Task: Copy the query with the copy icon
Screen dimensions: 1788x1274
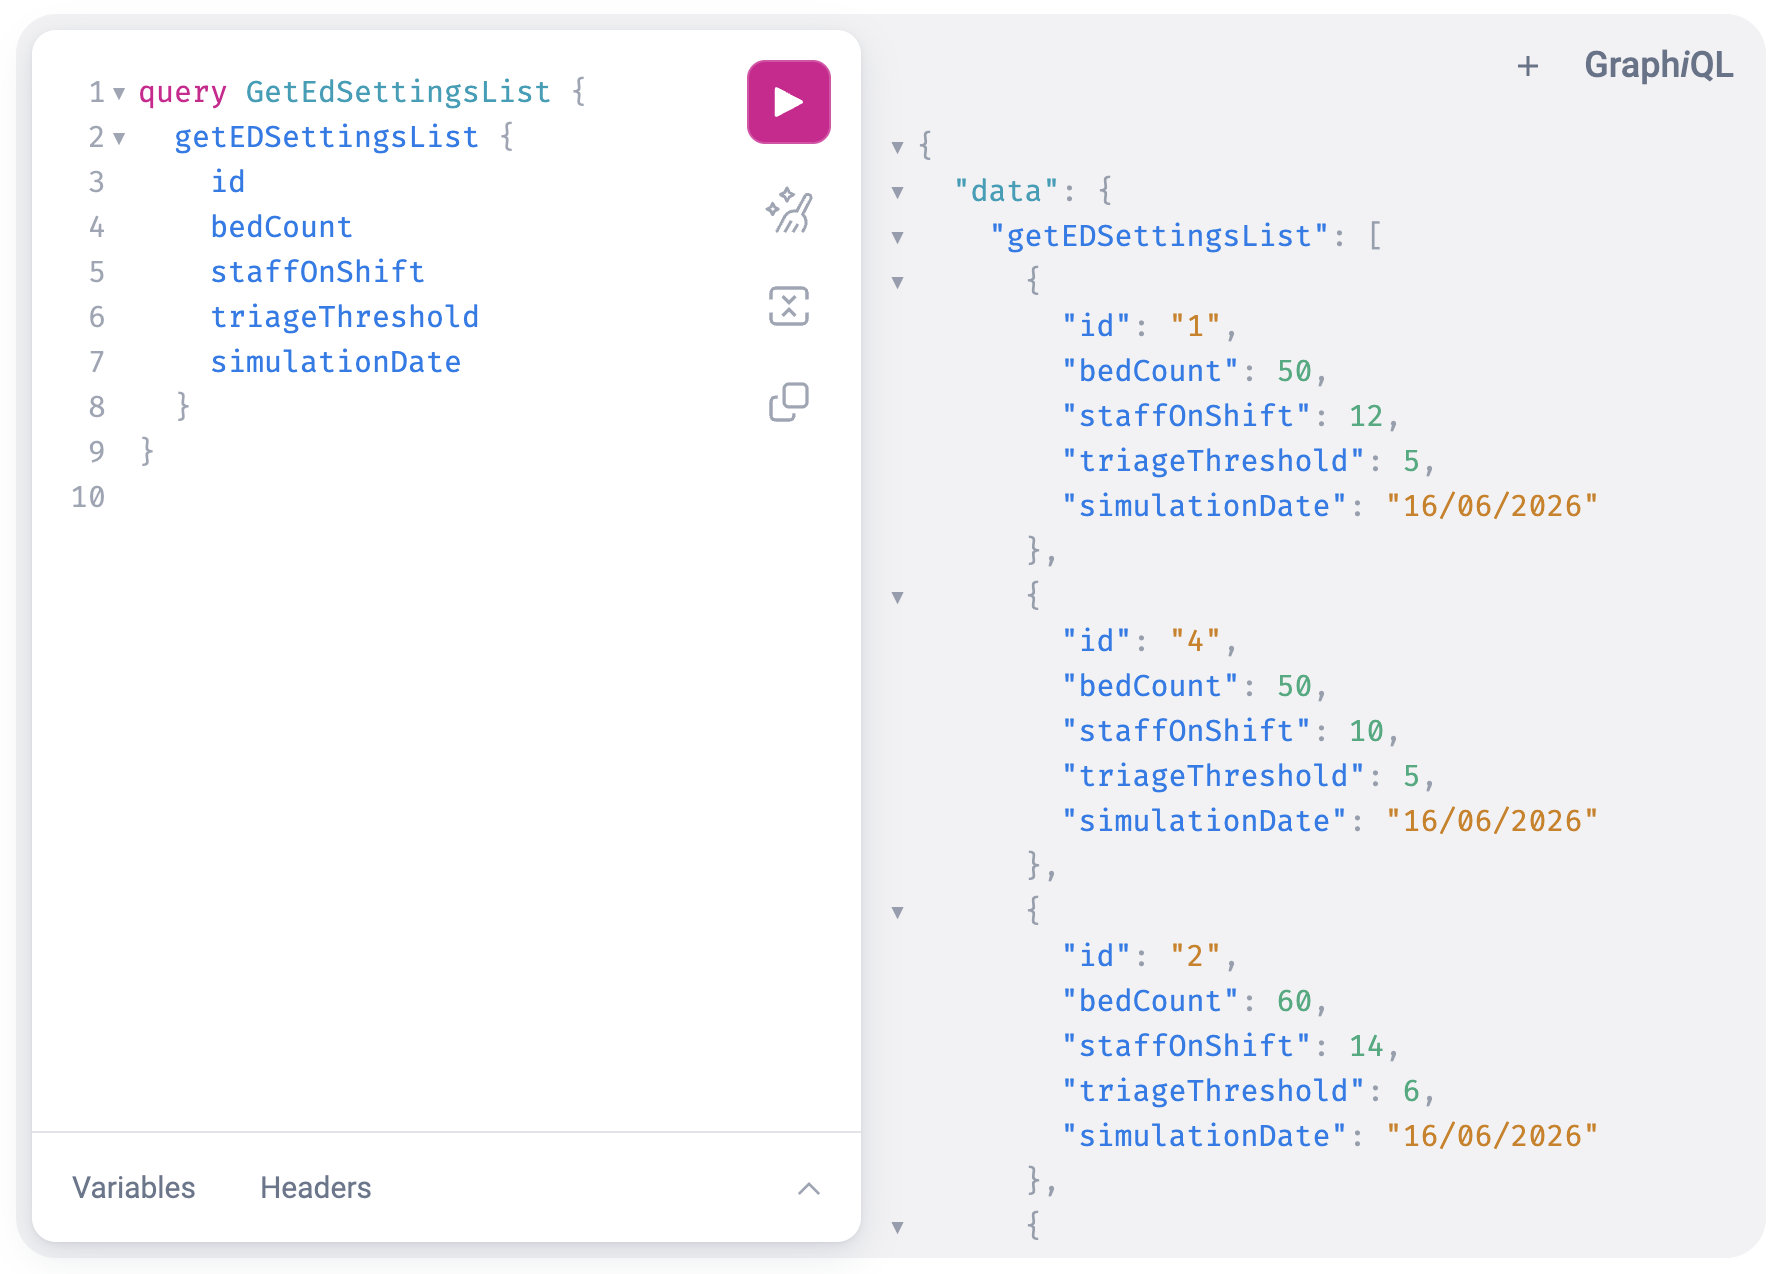Action: tap(788, 402)
